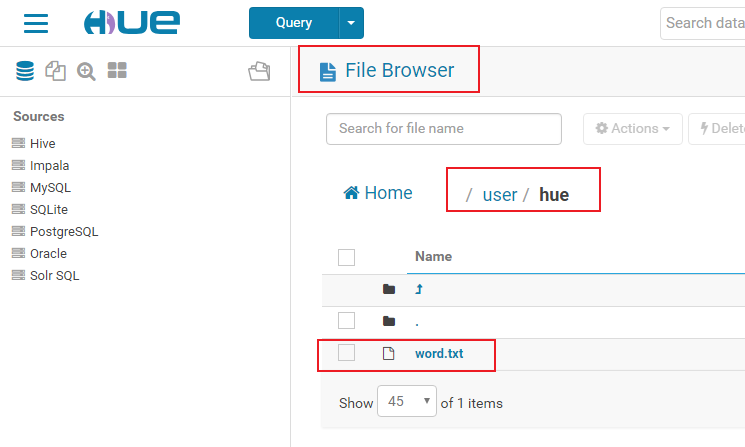Click the Hive server icon
The image size is (745, 447).
point(18,143)
